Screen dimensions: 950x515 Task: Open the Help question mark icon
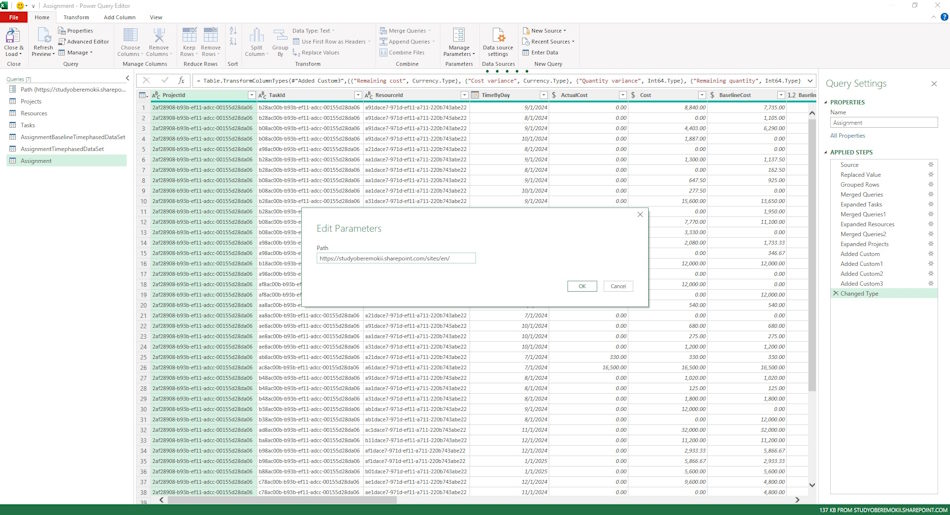[x=944, y=18]
